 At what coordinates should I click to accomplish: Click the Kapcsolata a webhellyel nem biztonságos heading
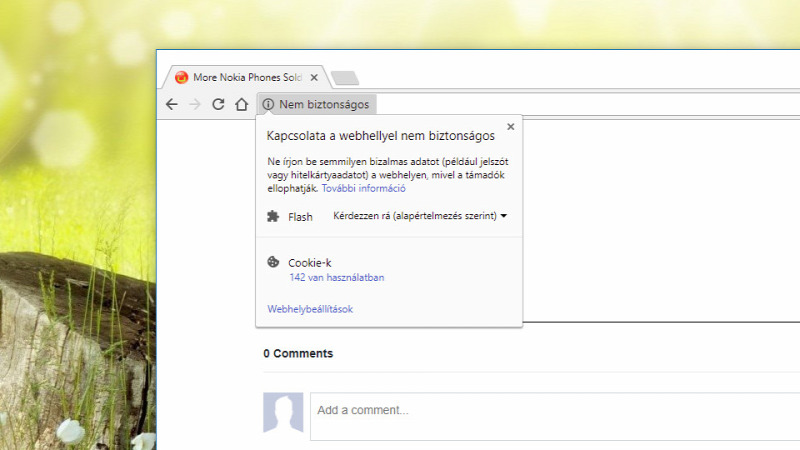coord(381,136)
